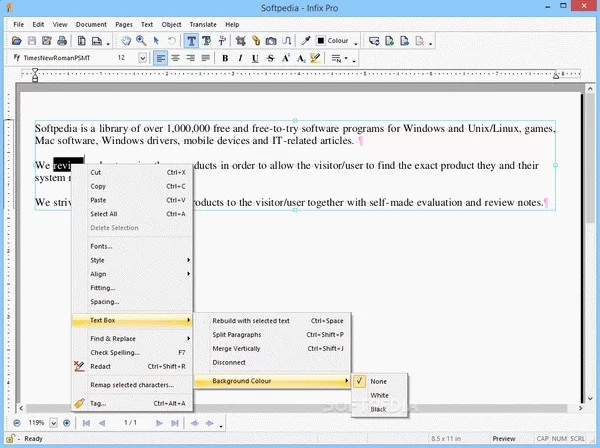The height and width of the screenshot is (448, 600).
Task: Select the Object arrow pointer tool
Action: point(156,41)
